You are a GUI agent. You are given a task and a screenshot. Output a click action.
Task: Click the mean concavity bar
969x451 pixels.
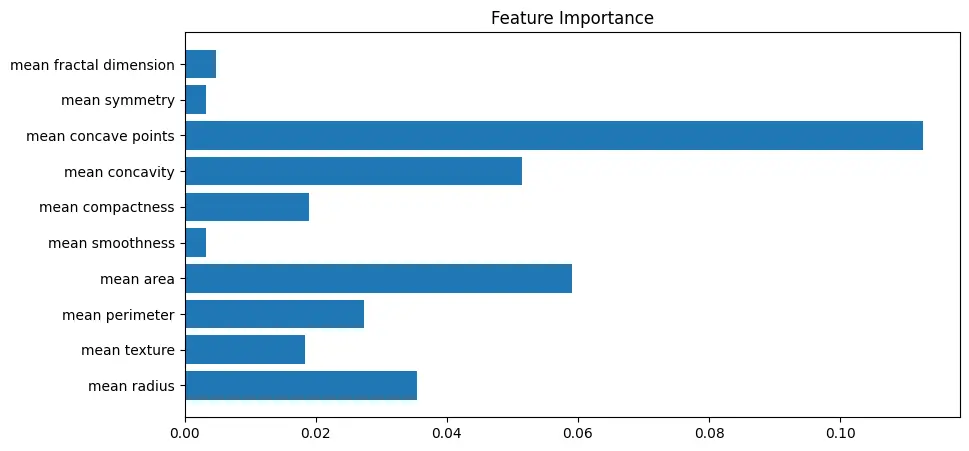pyautogui.click(x=353, y=172)
